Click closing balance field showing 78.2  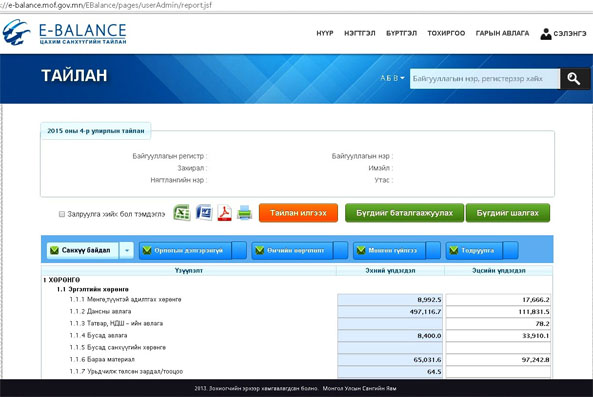498,324
